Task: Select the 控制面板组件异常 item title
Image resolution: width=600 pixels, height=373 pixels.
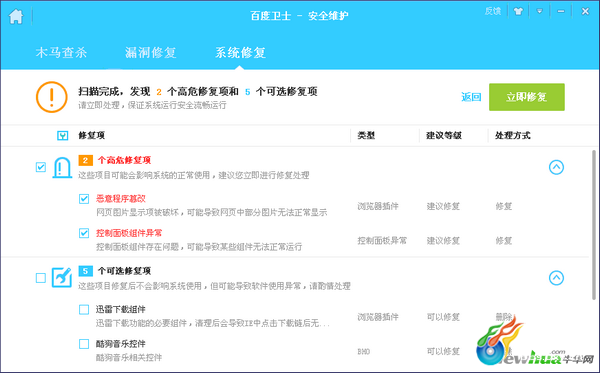Action: pyautogui.click(x=129, y=233)
